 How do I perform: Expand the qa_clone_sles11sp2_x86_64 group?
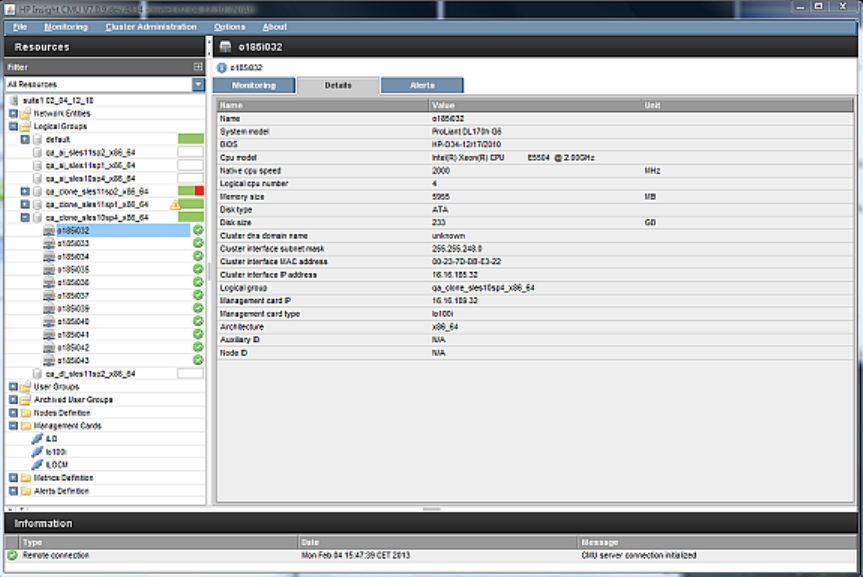[25, 192]
